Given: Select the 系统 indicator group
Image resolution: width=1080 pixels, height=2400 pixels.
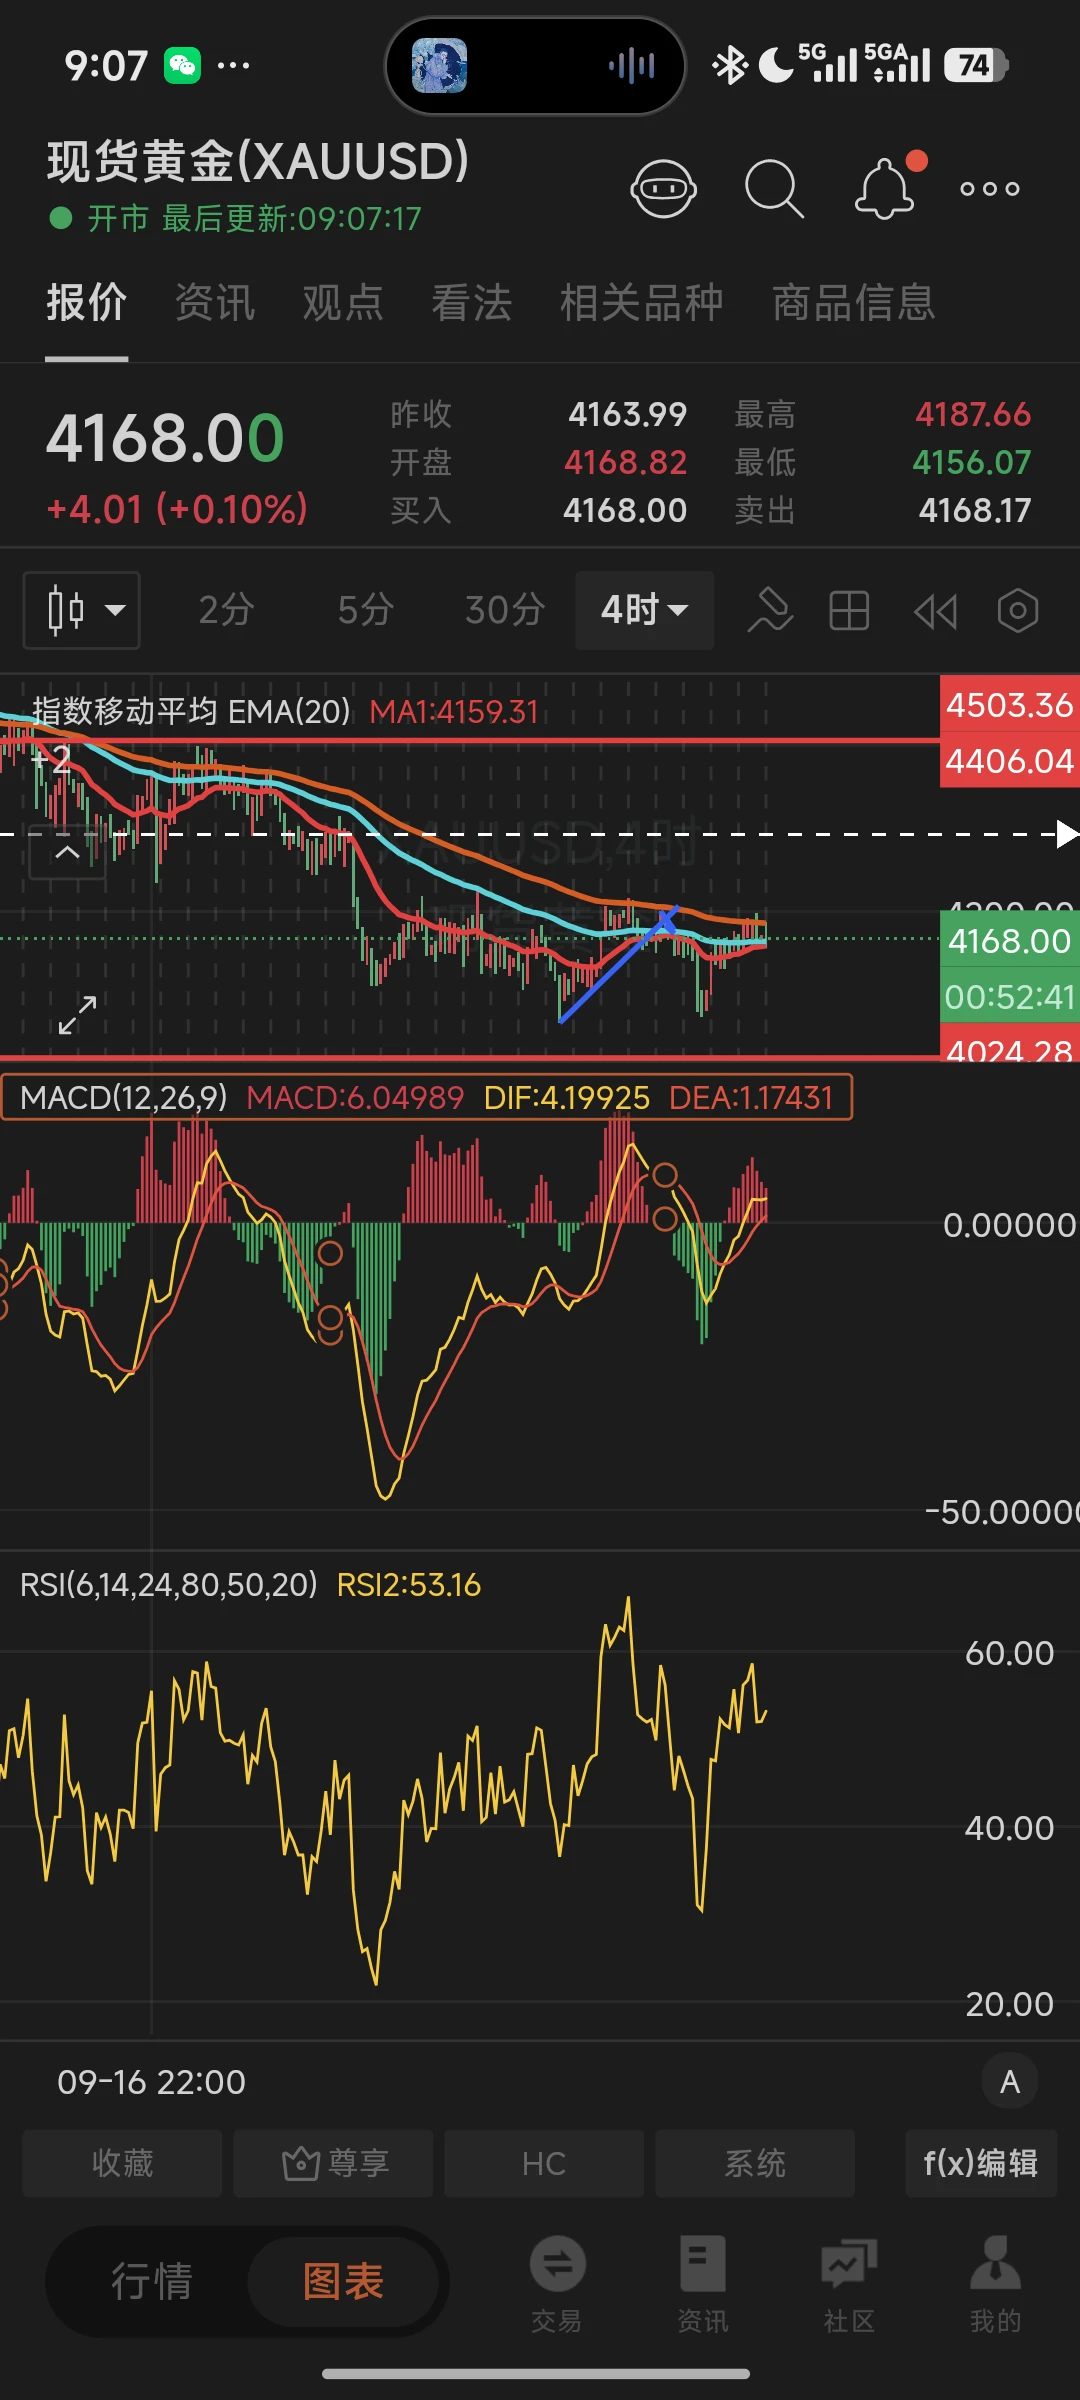Looking at the screenshot, I should pyautogui.click(x=755, y=2163).
